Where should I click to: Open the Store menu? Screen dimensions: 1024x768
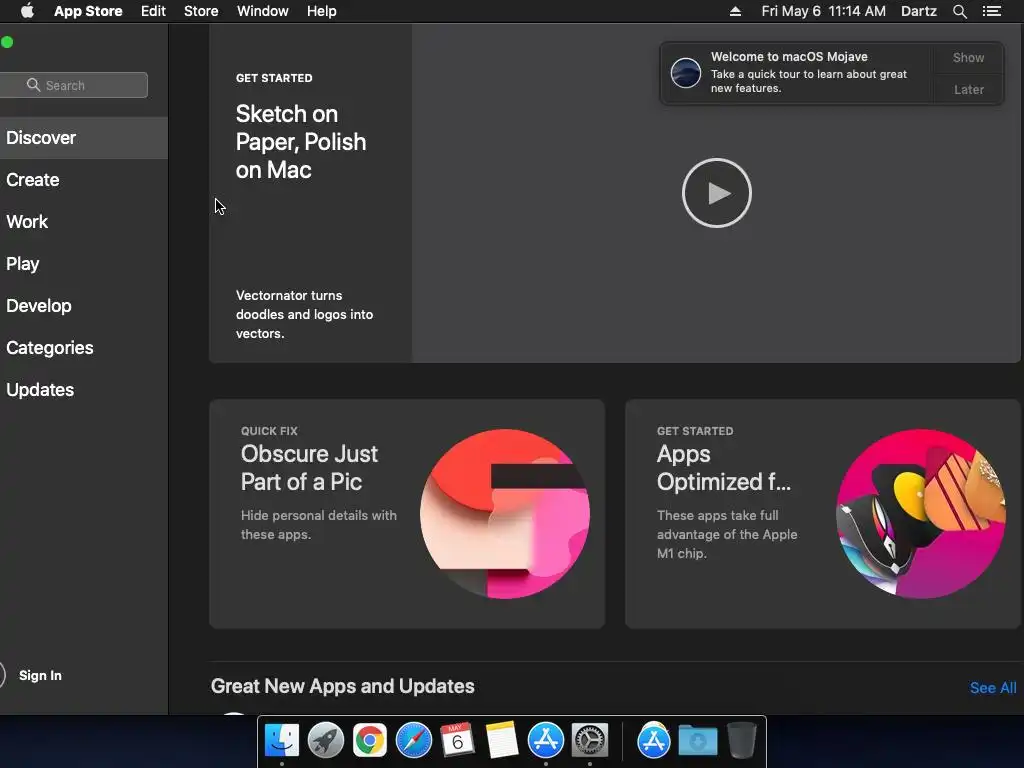click(201, 11)
